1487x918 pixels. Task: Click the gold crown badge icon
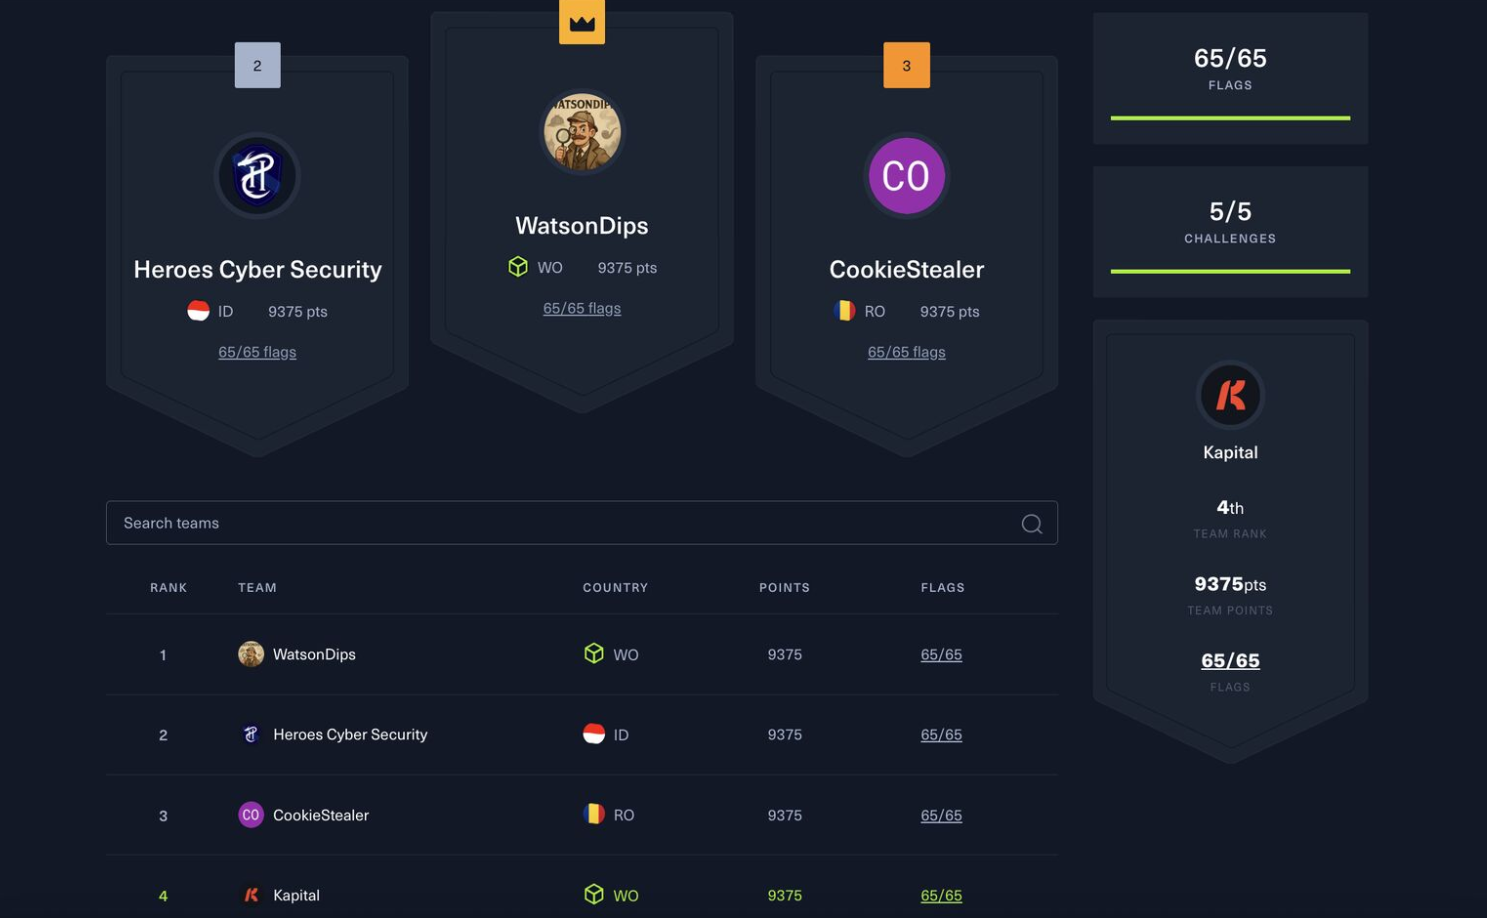582,22
